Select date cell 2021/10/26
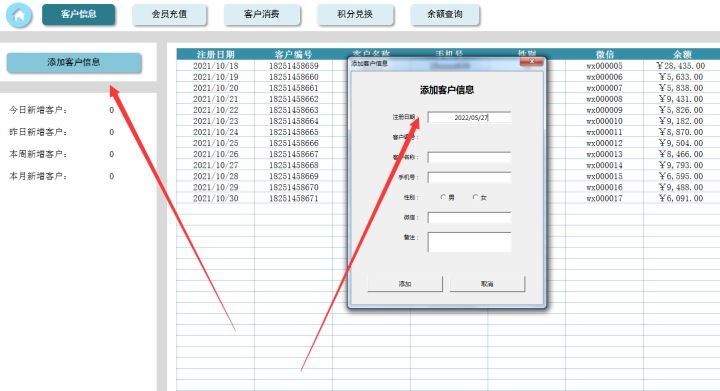Screen dimensions: 720x391 (215, 154)
